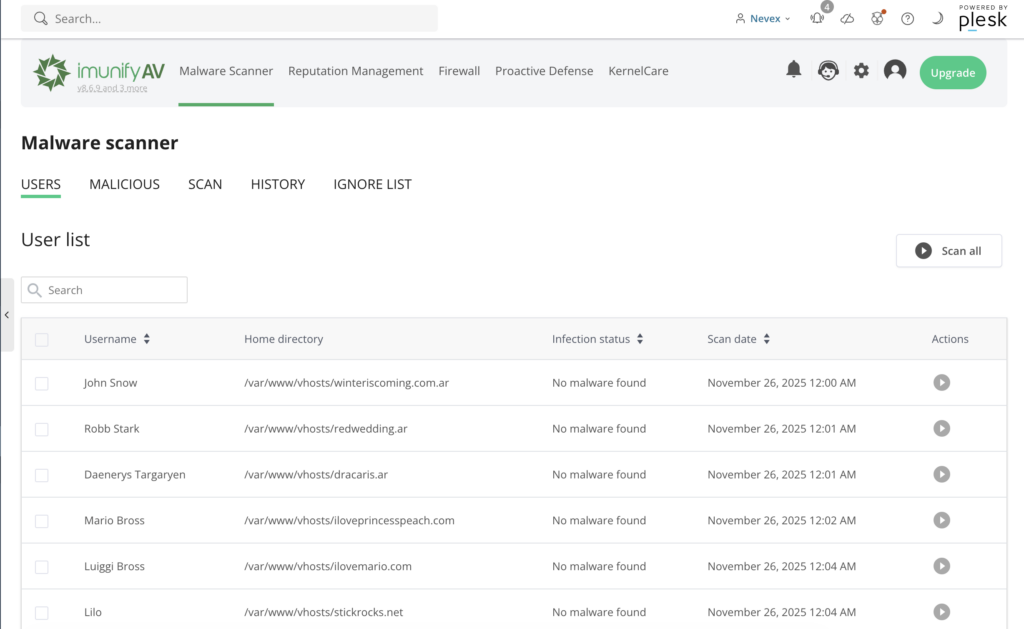The width and height of the screenshot is (1024, 629).
Task: Check the select-all header checkbox
Action: (41, 340)
